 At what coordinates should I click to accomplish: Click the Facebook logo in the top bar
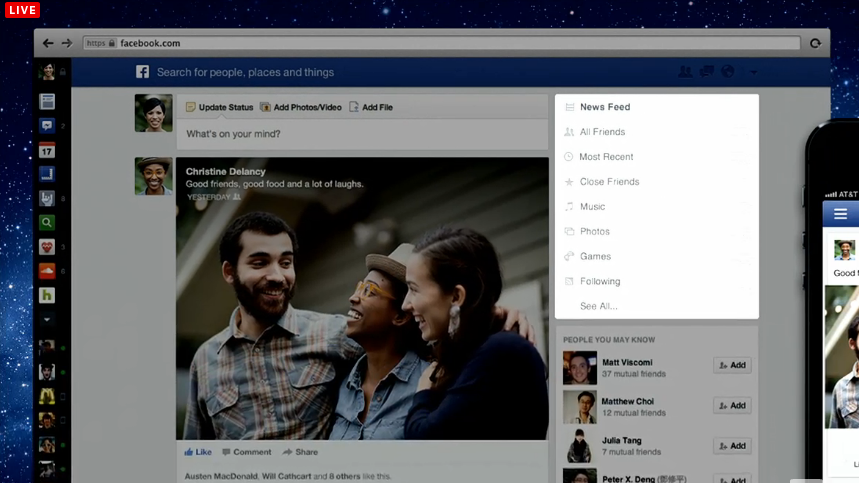click(143, 72)
